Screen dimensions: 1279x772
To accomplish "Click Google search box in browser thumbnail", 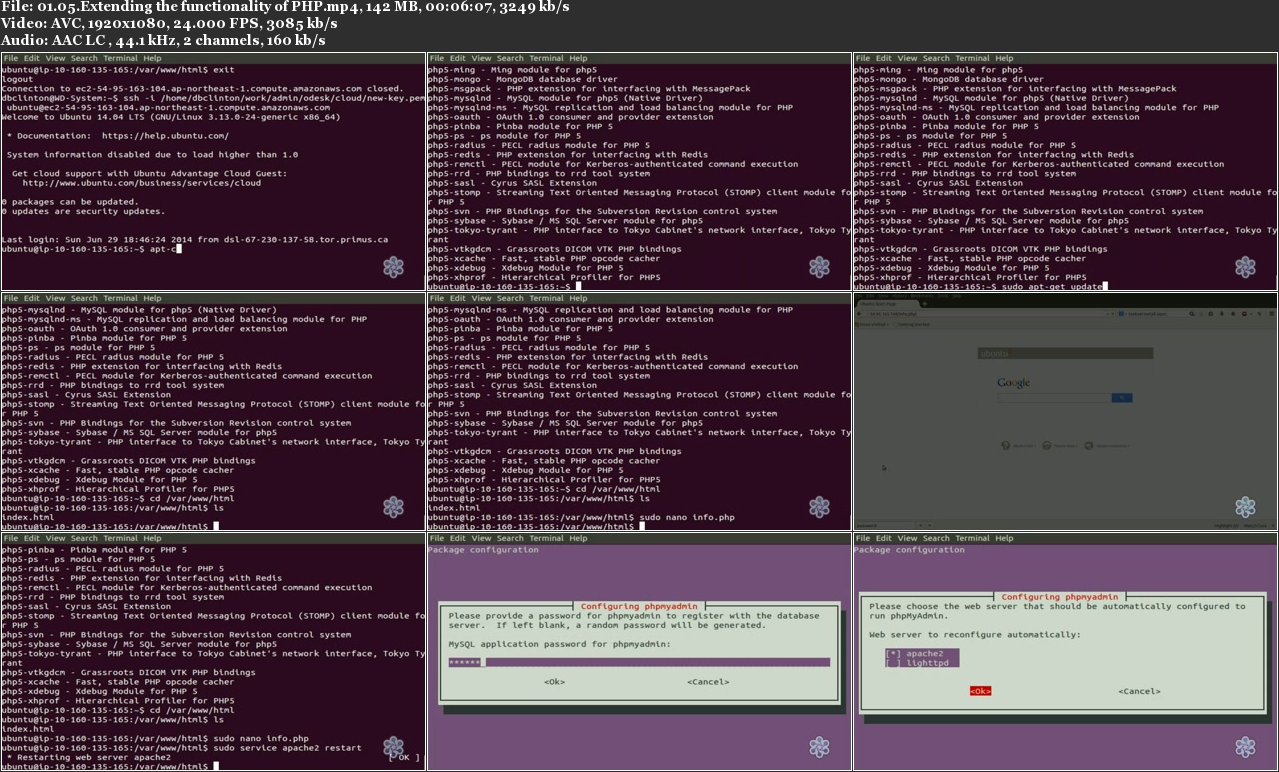I will [x=1053, y=398].
